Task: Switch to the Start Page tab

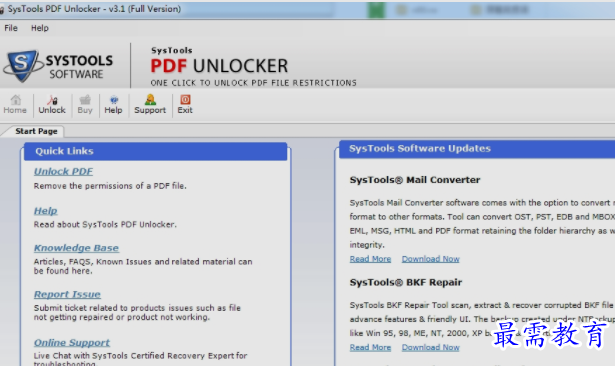Action: (36, 131)
